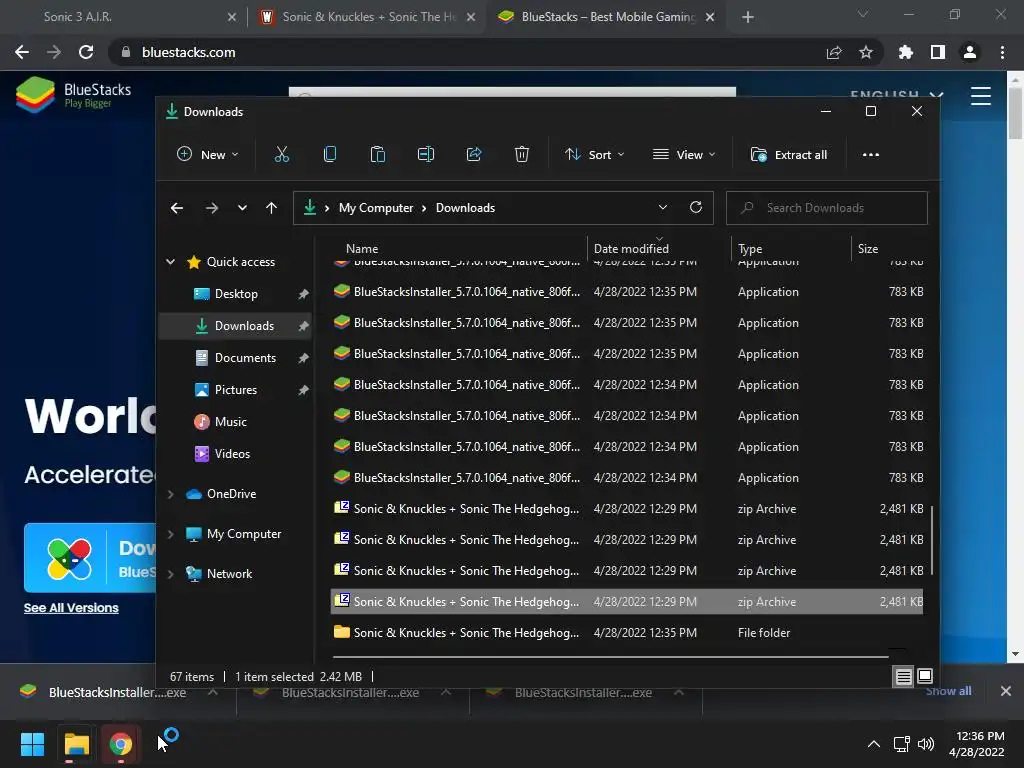Reload the bluestacks.com page in Chrome
Image resolution: width=1024 pixels, height=768 pixels.
(x=86, y=52)
